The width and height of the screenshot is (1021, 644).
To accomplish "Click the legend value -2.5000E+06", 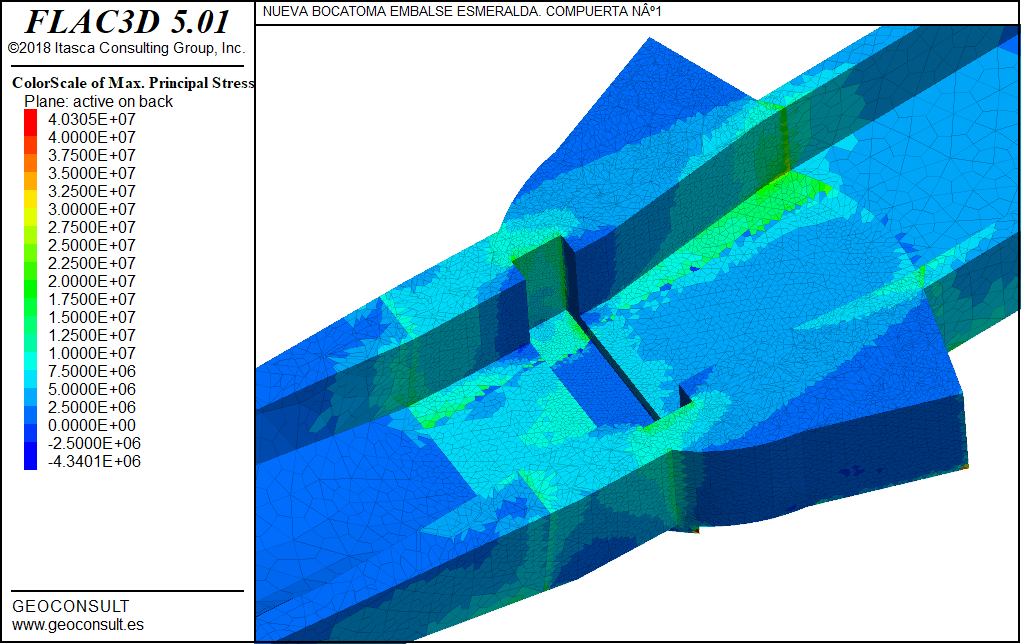I will click(94, 443).
